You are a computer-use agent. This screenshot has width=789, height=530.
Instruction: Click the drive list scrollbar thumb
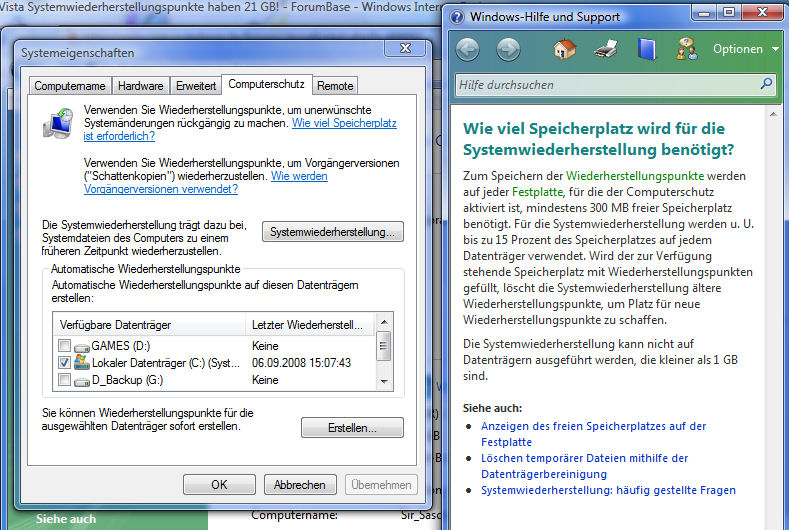pyautogui.click(x=384, y=346)
